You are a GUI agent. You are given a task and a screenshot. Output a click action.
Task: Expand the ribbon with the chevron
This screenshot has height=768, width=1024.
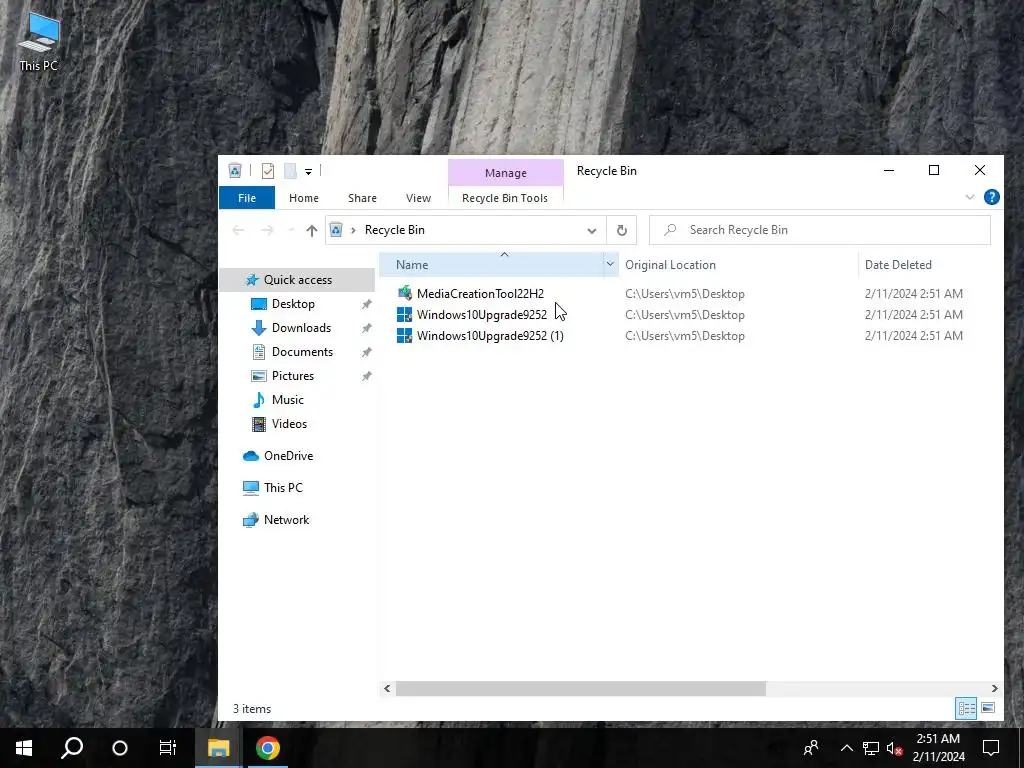(970, 197)
